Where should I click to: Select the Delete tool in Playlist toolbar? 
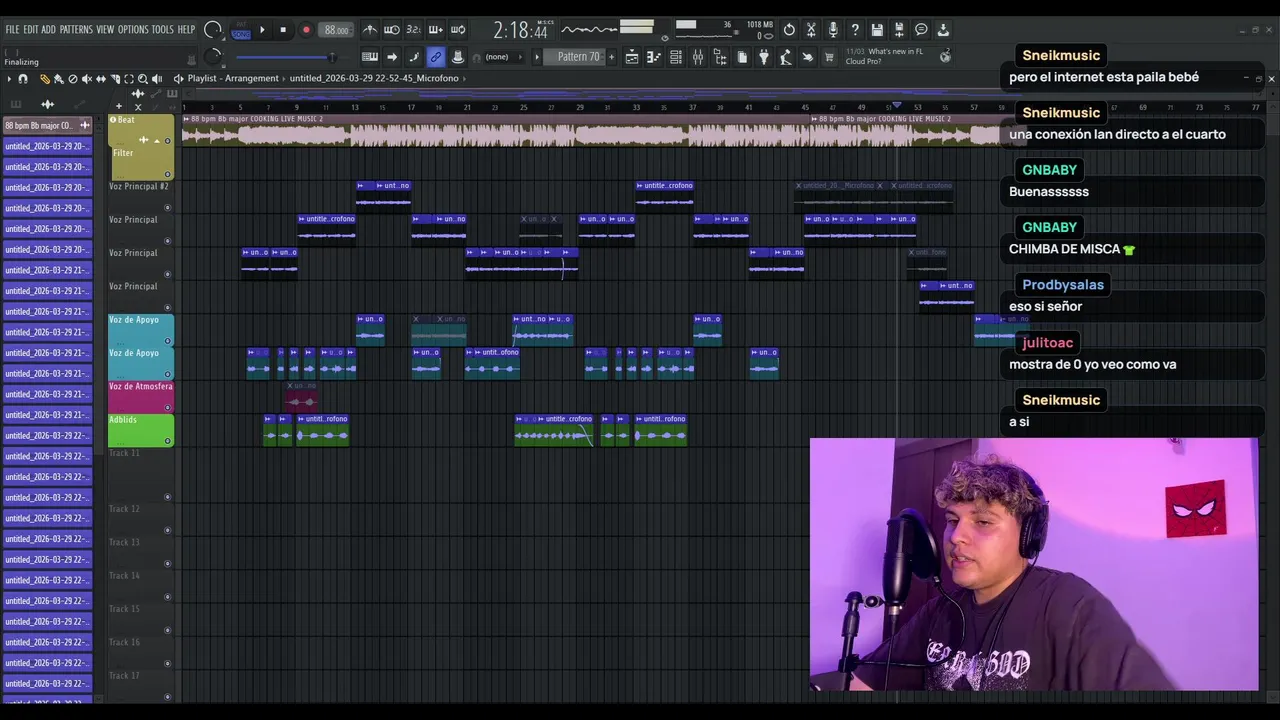(x=73, y=78)
